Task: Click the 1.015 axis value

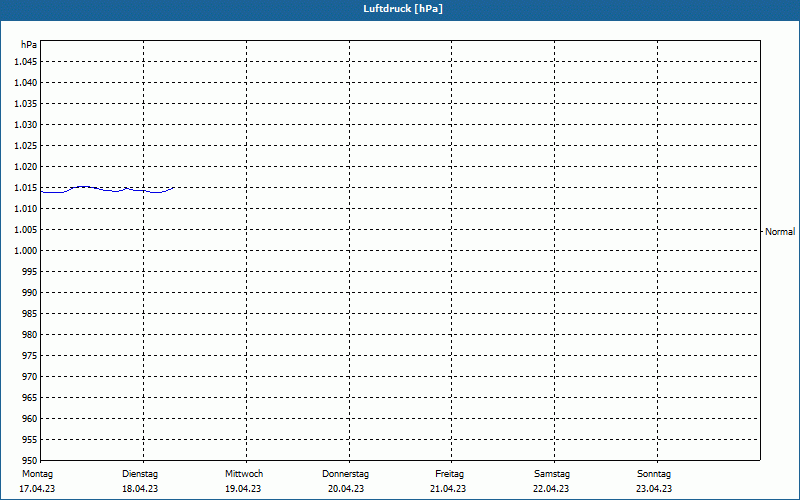Action: tap(26, 188)
